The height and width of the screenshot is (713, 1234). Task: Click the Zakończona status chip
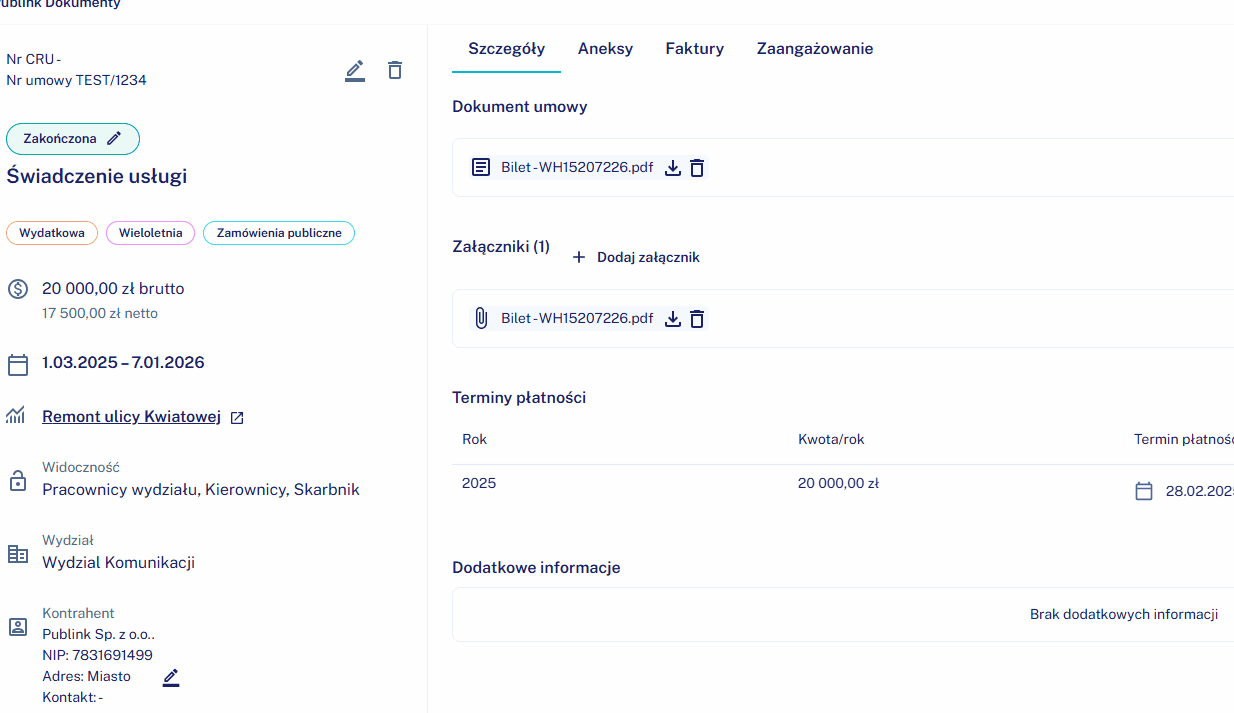coord(61,139)
